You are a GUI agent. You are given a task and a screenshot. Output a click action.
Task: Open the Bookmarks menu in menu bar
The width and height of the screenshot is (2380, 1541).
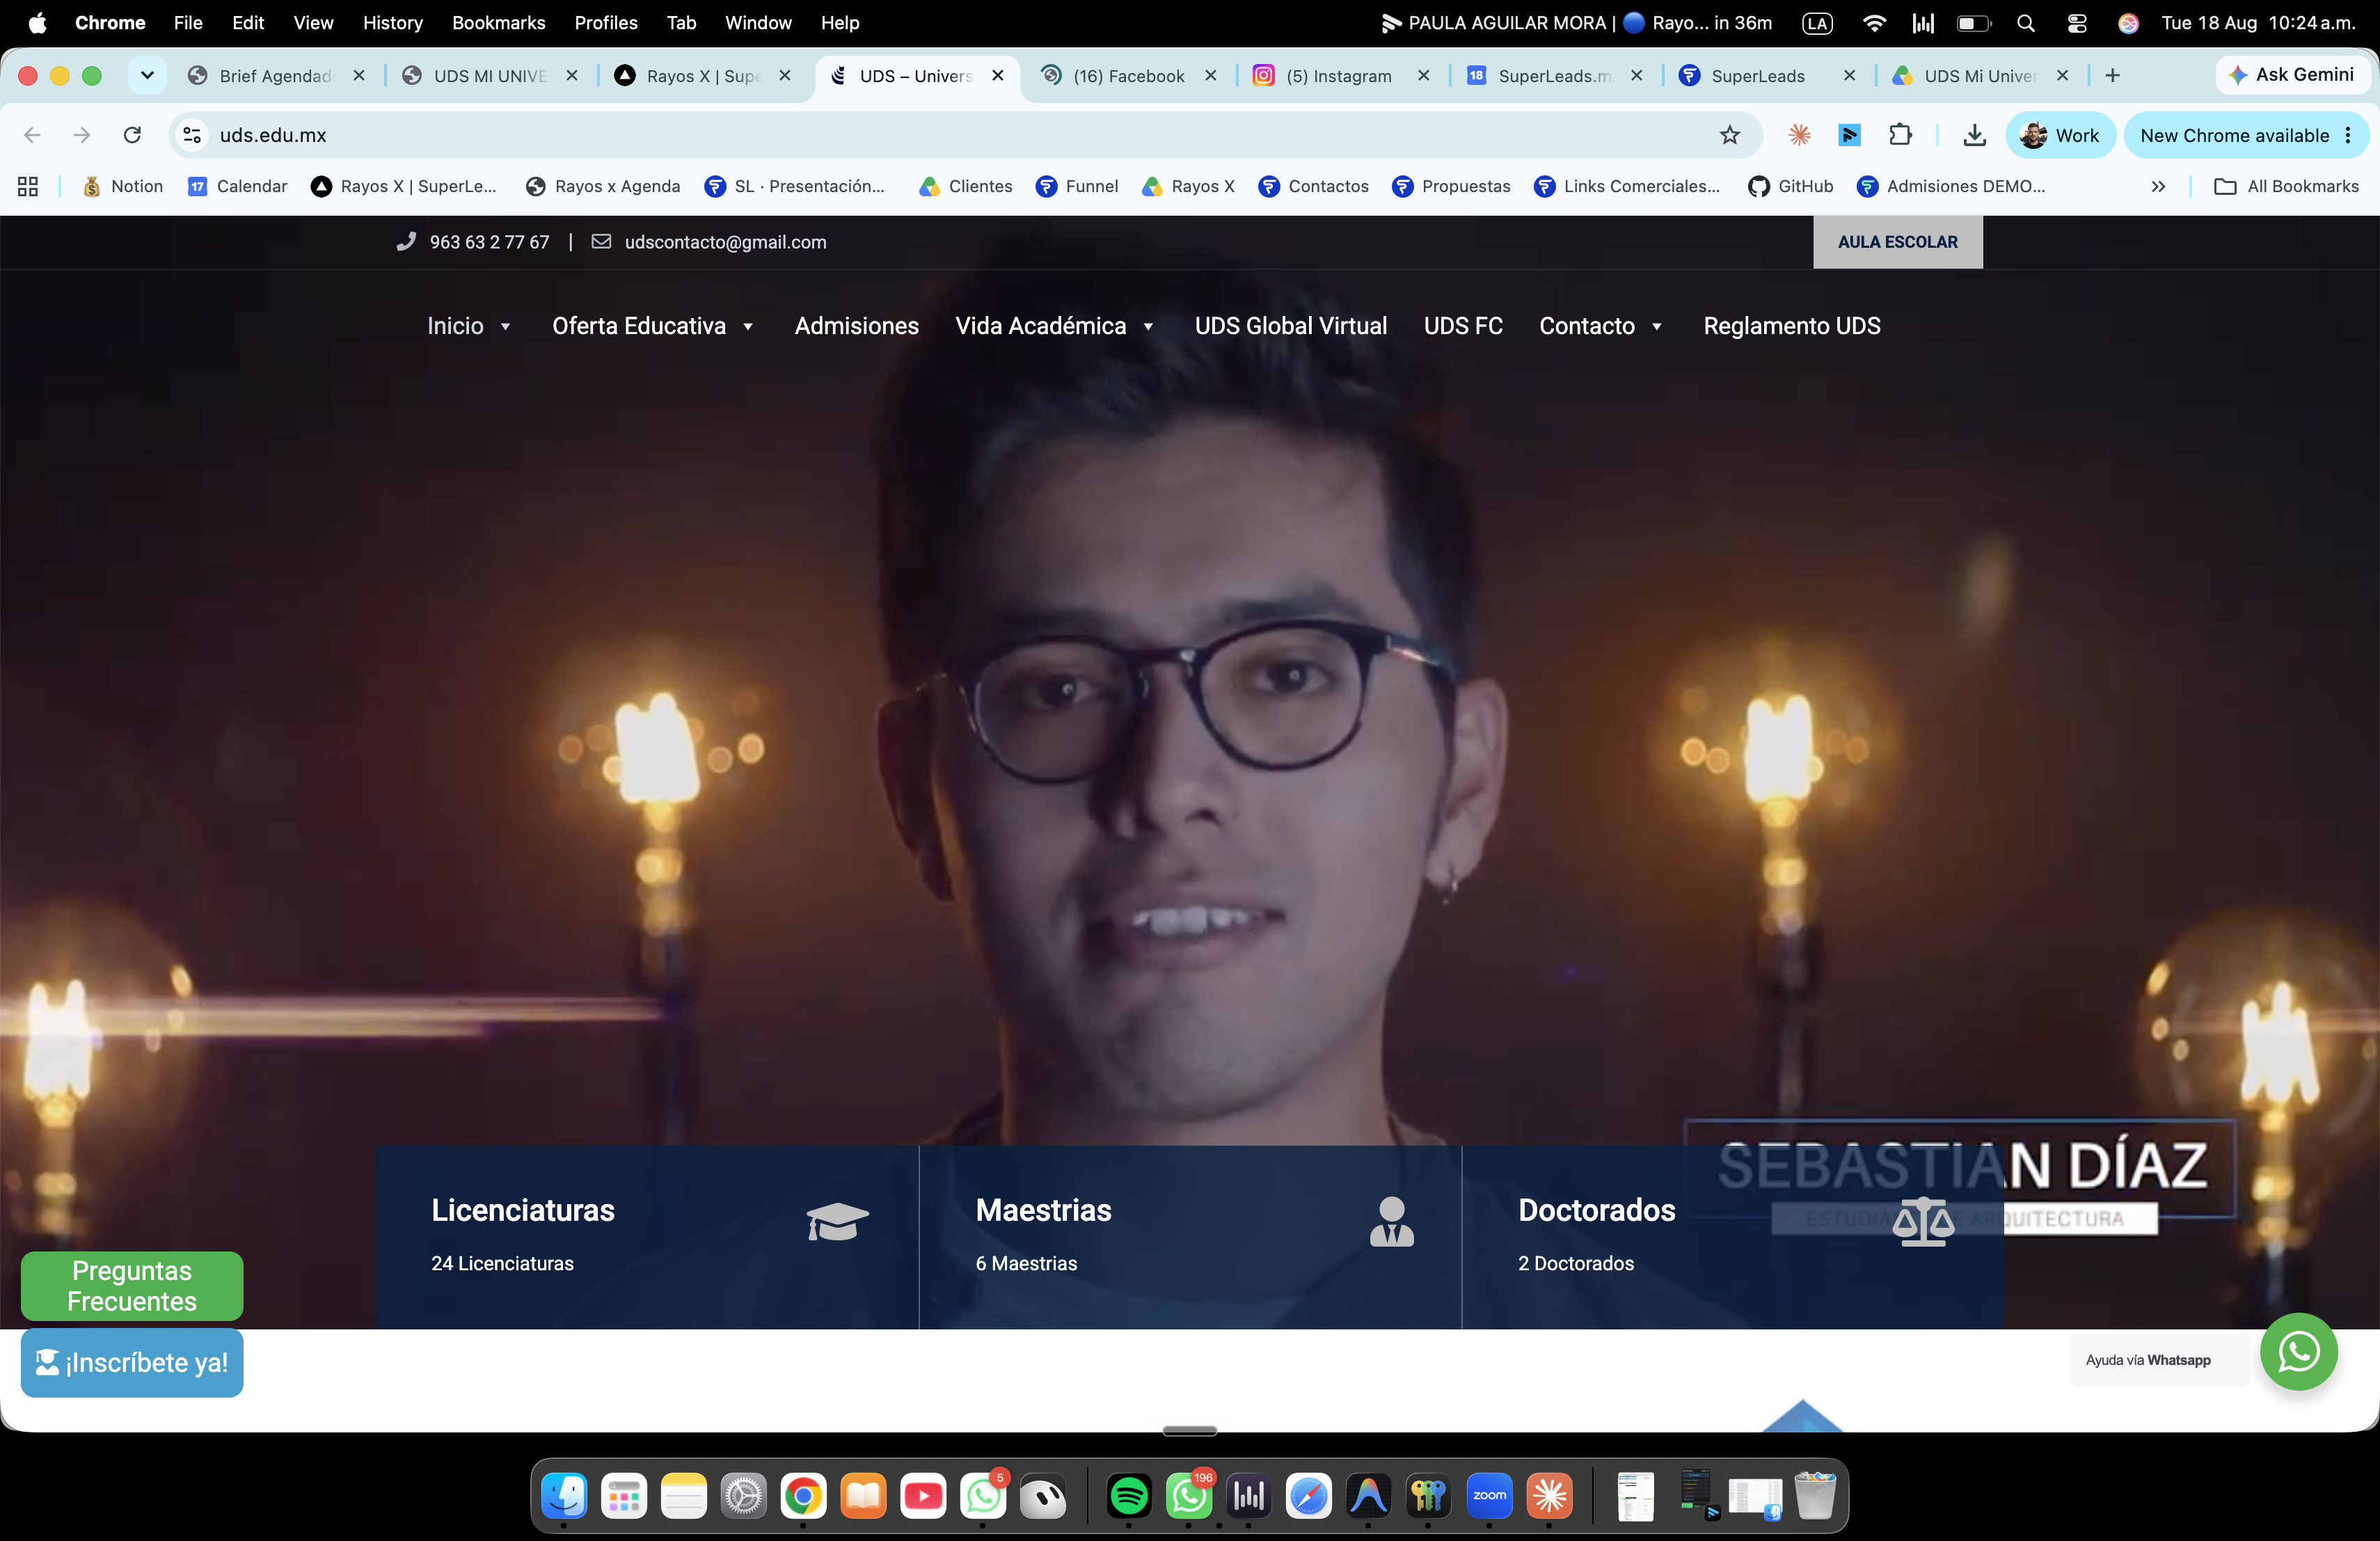[x=498, y=23]
